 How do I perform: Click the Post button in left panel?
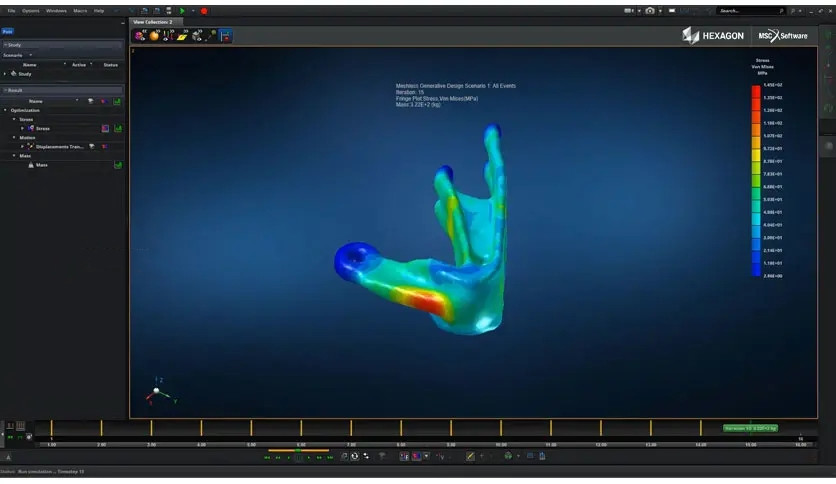point(7,31)
